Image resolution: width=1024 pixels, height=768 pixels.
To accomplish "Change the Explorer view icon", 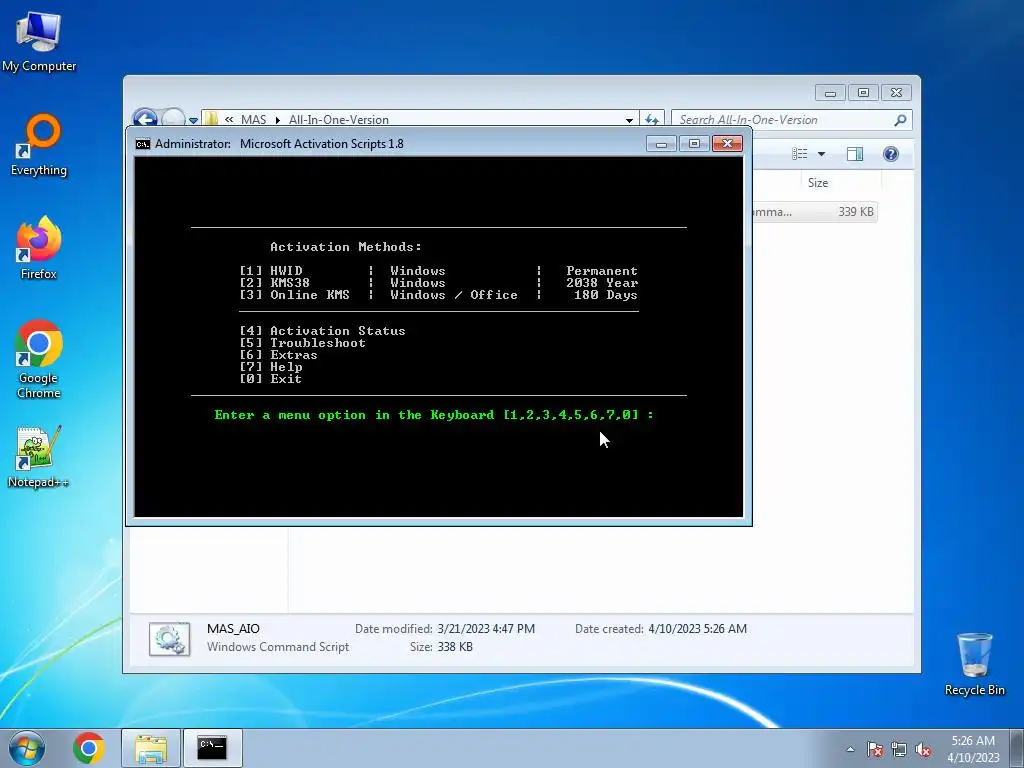I will [800, 153].
